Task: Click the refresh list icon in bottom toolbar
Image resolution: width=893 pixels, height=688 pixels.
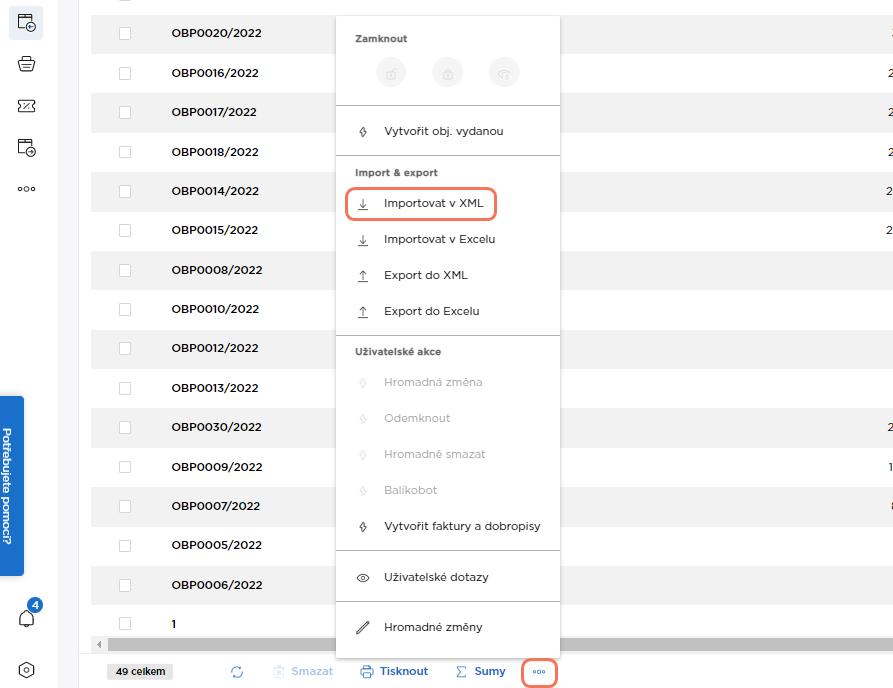Action: point(237,672)
